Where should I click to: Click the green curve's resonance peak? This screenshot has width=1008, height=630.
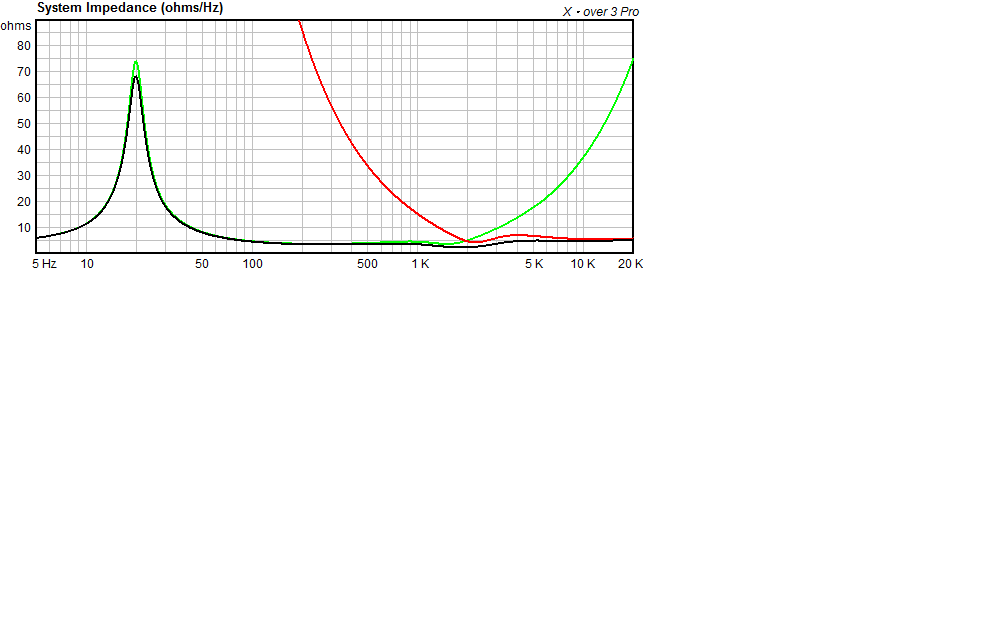click(136, 62)
